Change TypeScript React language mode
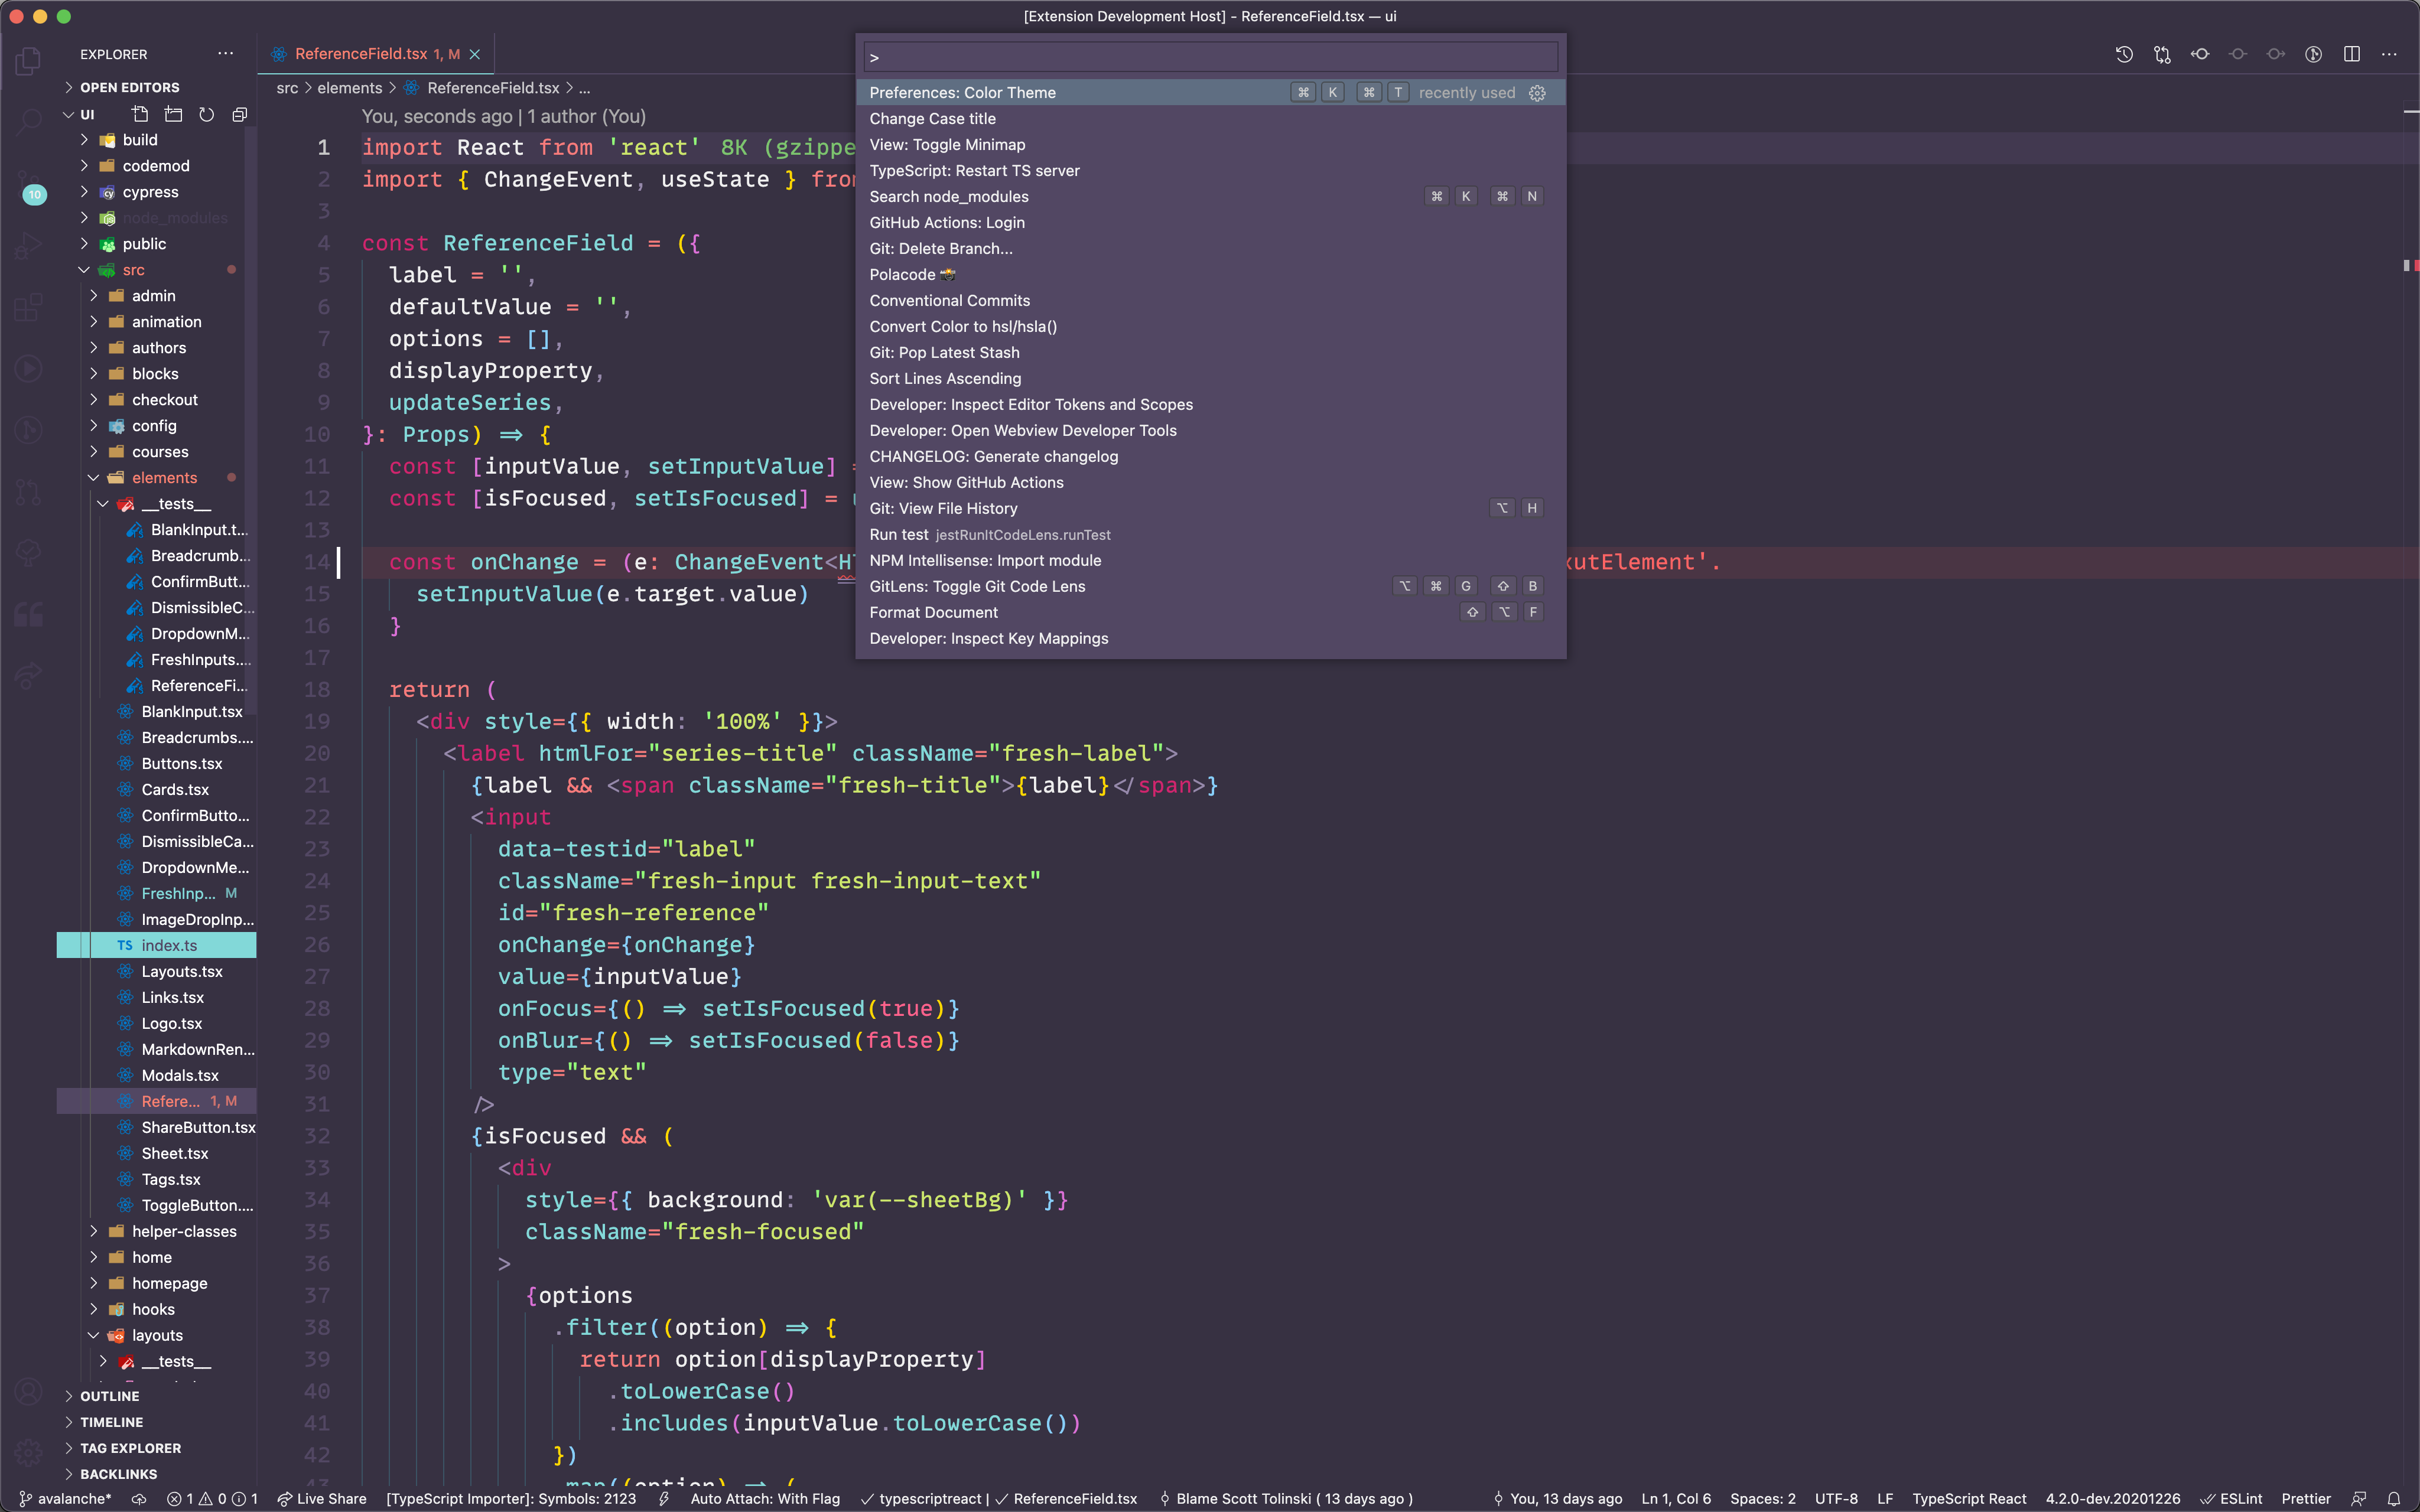This screenshot has width=2420, height=1512. pyautogui.click(x=1968, y=1499)
